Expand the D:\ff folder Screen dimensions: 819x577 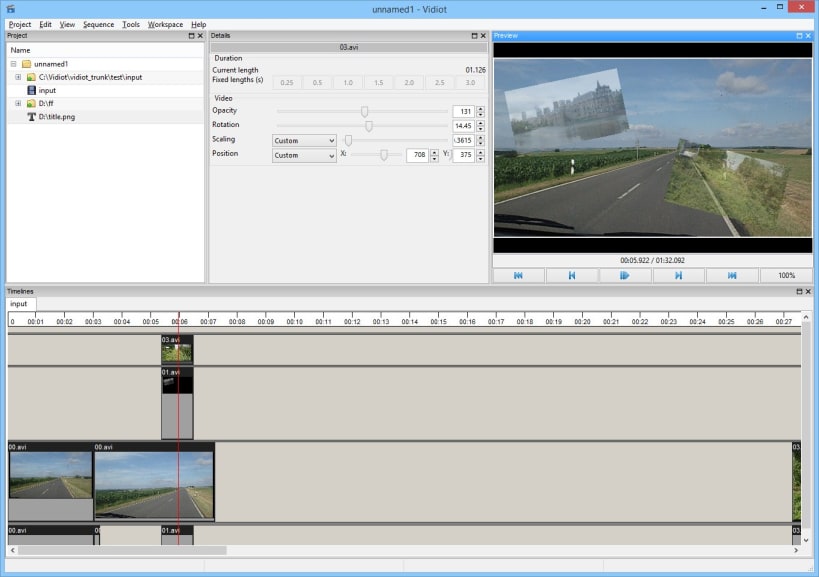point(18,104)
